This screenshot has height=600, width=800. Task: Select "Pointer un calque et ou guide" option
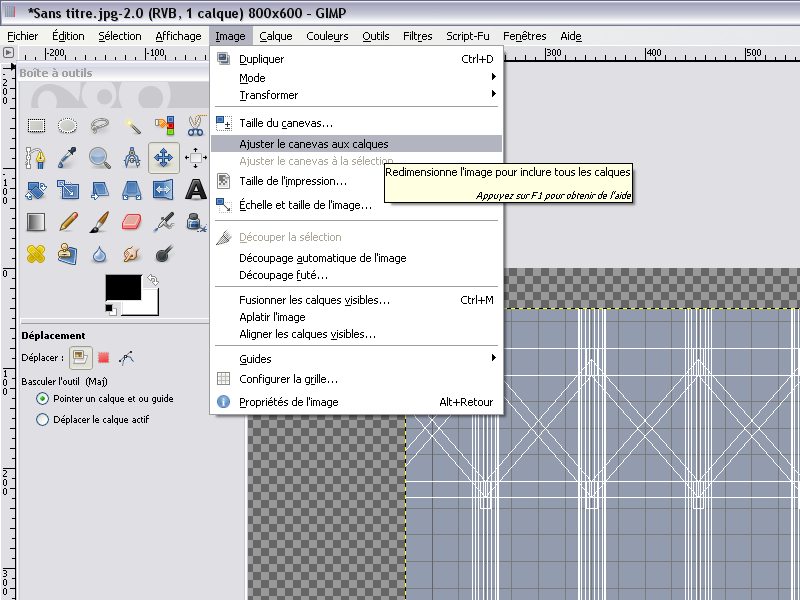click(x=105, y=399)
